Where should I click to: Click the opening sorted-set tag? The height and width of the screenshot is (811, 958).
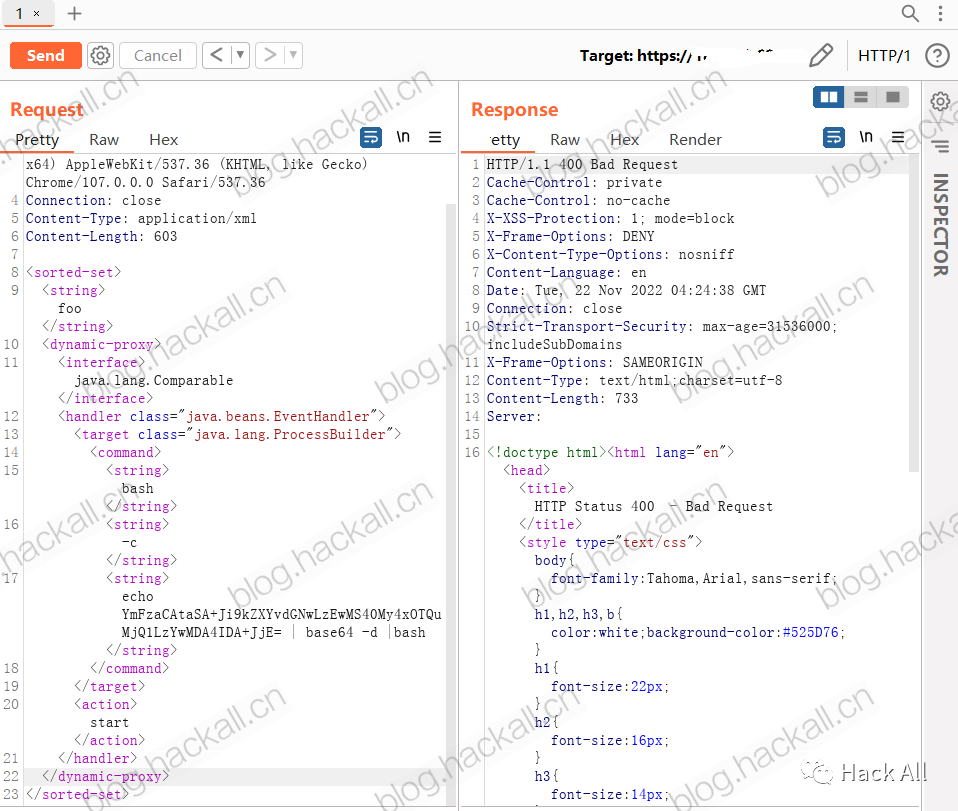(x=73, y=273)
